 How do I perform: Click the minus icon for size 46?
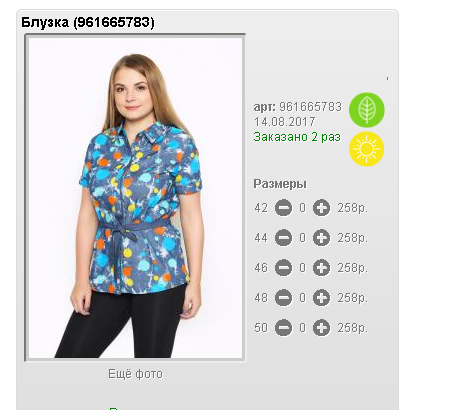(x=283, y=268)
